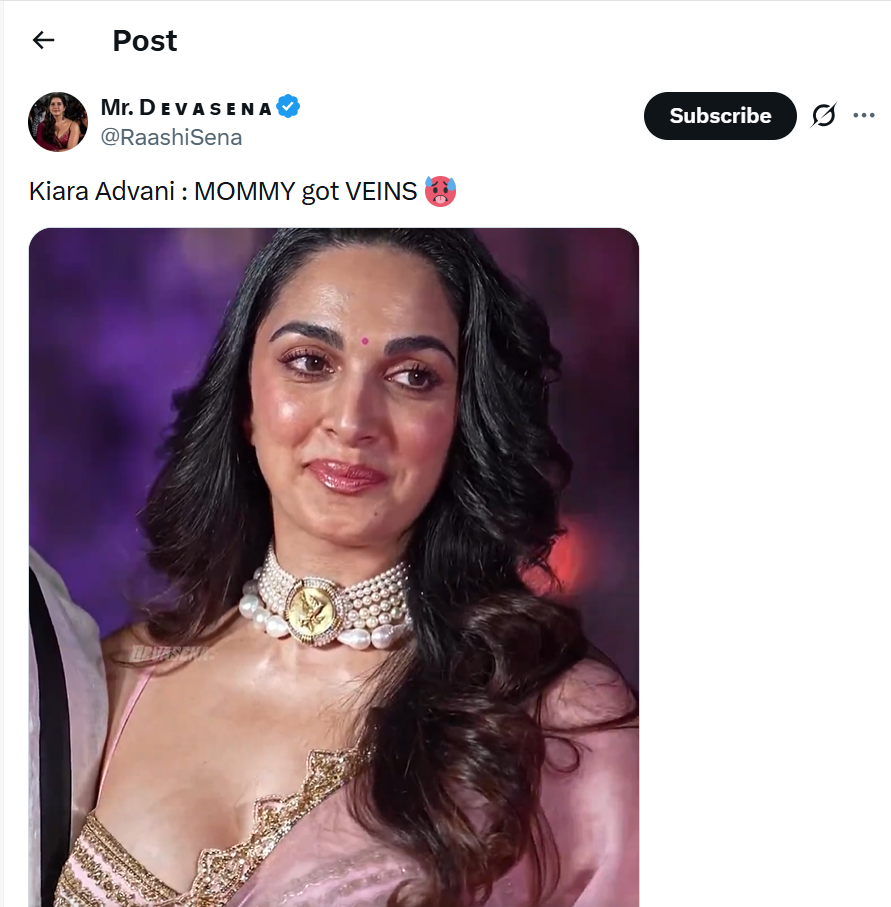Click the Grok explain-post icon
Viewport: 891px width, 907px height.
coord(823,116)
